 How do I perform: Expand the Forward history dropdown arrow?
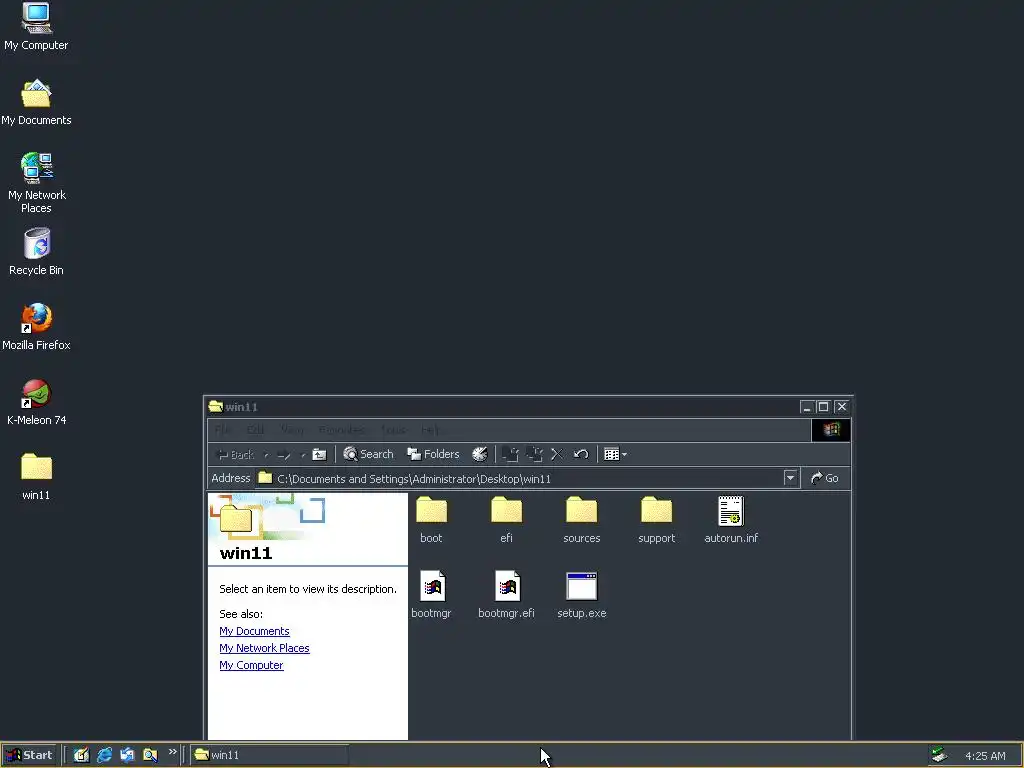point(302,455)
